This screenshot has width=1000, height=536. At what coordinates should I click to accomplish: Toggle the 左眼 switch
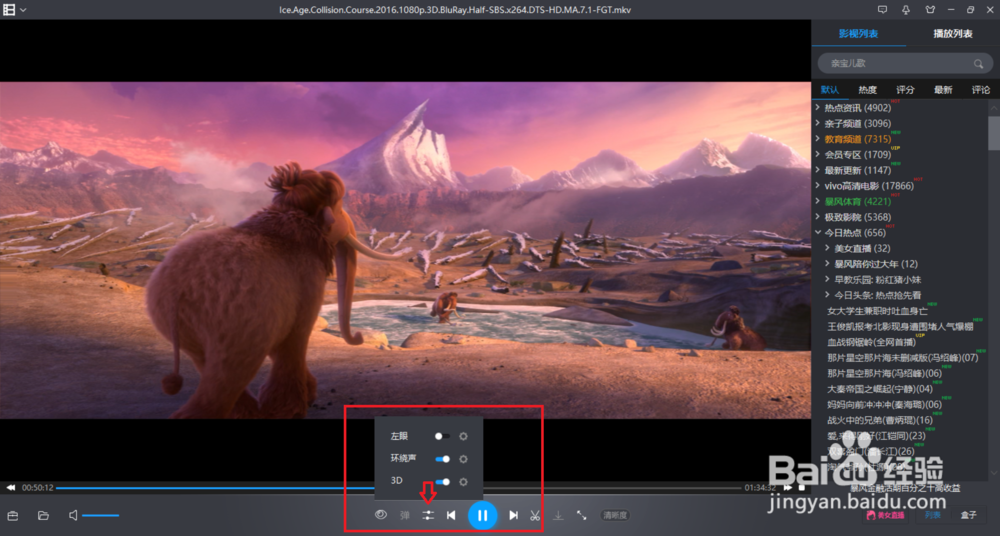coord(442,436)
